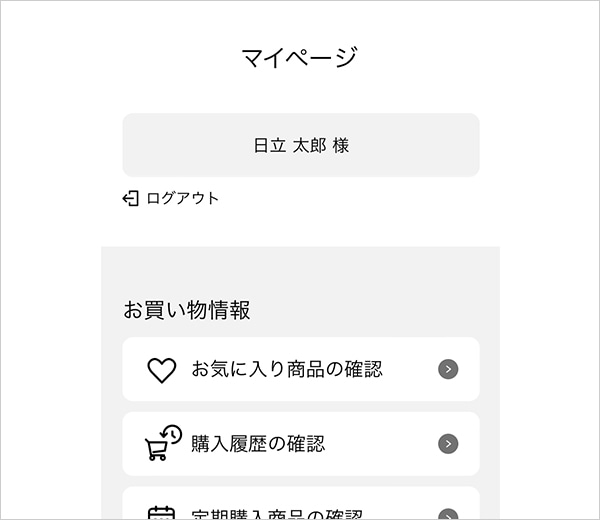Open the お気に入り商品の確認 menu entry

(287, 370)
